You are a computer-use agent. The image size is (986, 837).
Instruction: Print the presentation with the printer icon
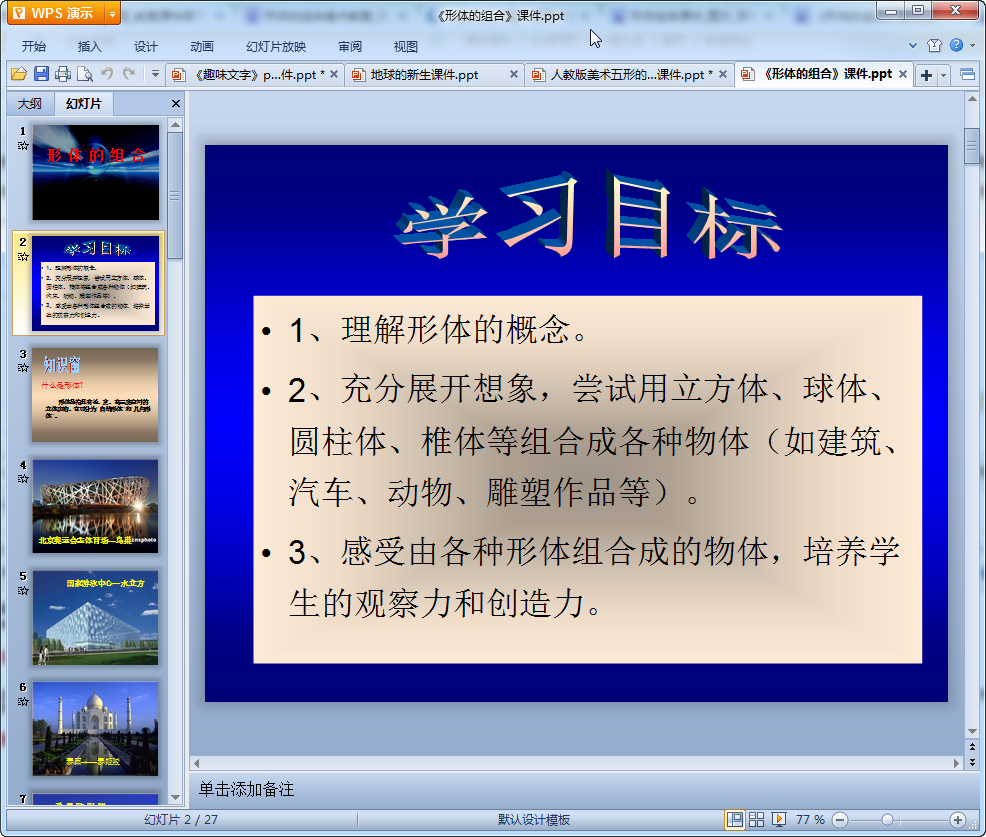click(x=63, y=74)
